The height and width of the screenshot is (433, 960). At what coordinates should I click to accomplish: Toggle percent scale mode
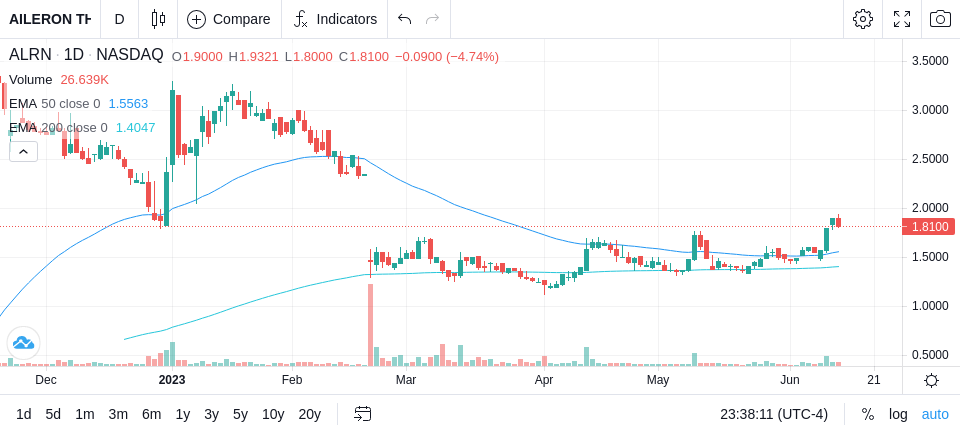868,414
